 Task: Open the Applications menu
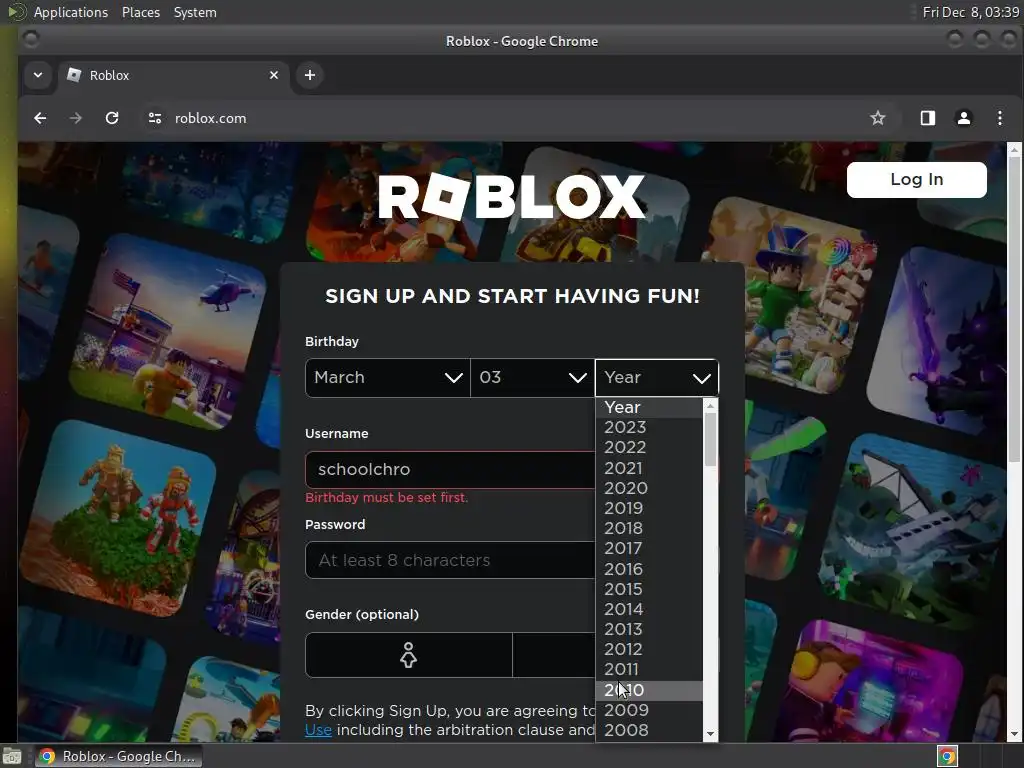pos(71,12)
